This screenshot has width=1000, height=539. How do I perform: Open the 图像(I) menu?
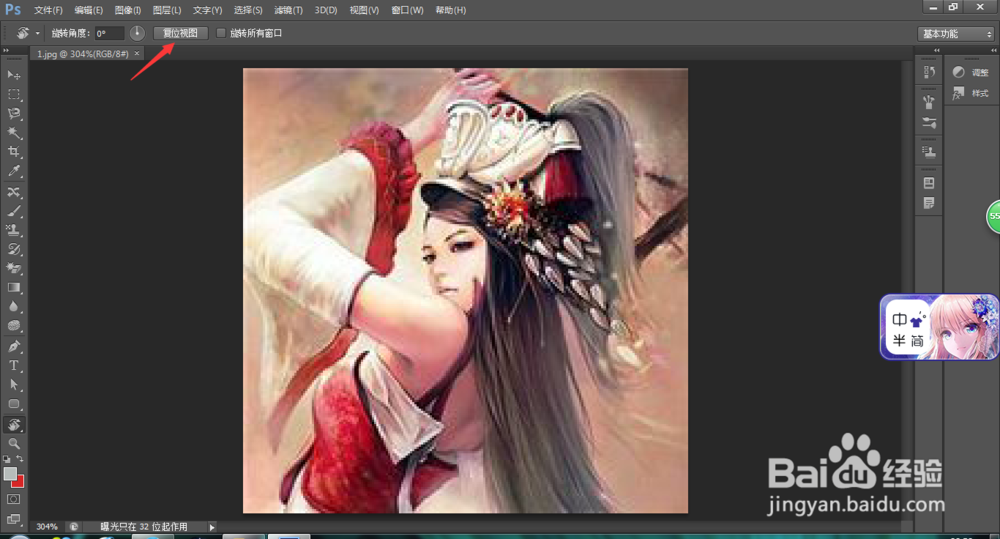pyautogui.click(x=128, y=10)
